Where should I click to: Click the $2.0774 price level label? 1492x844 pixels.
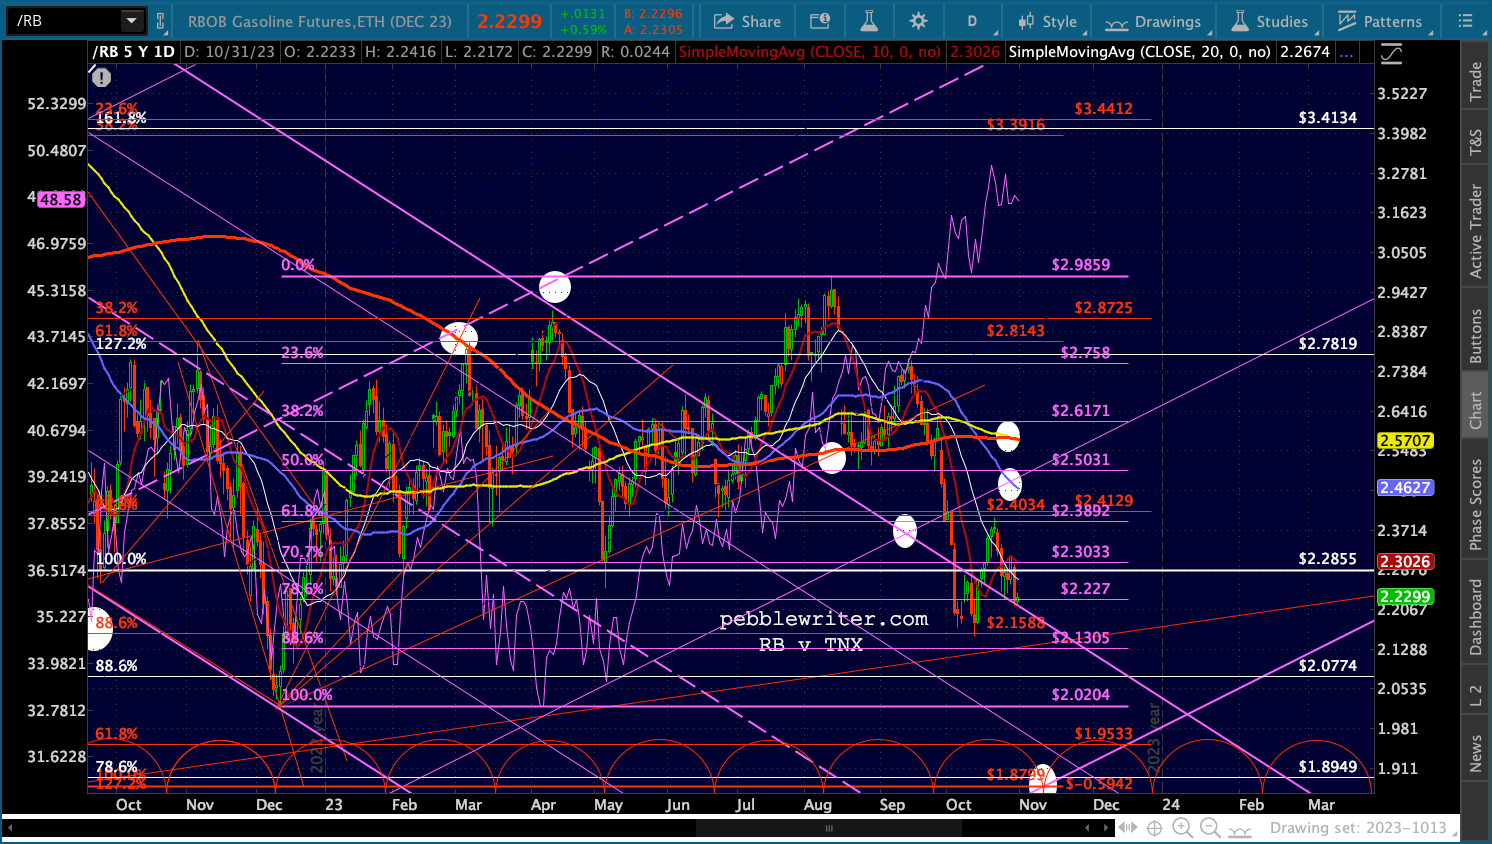click(x=1327, y=665)
